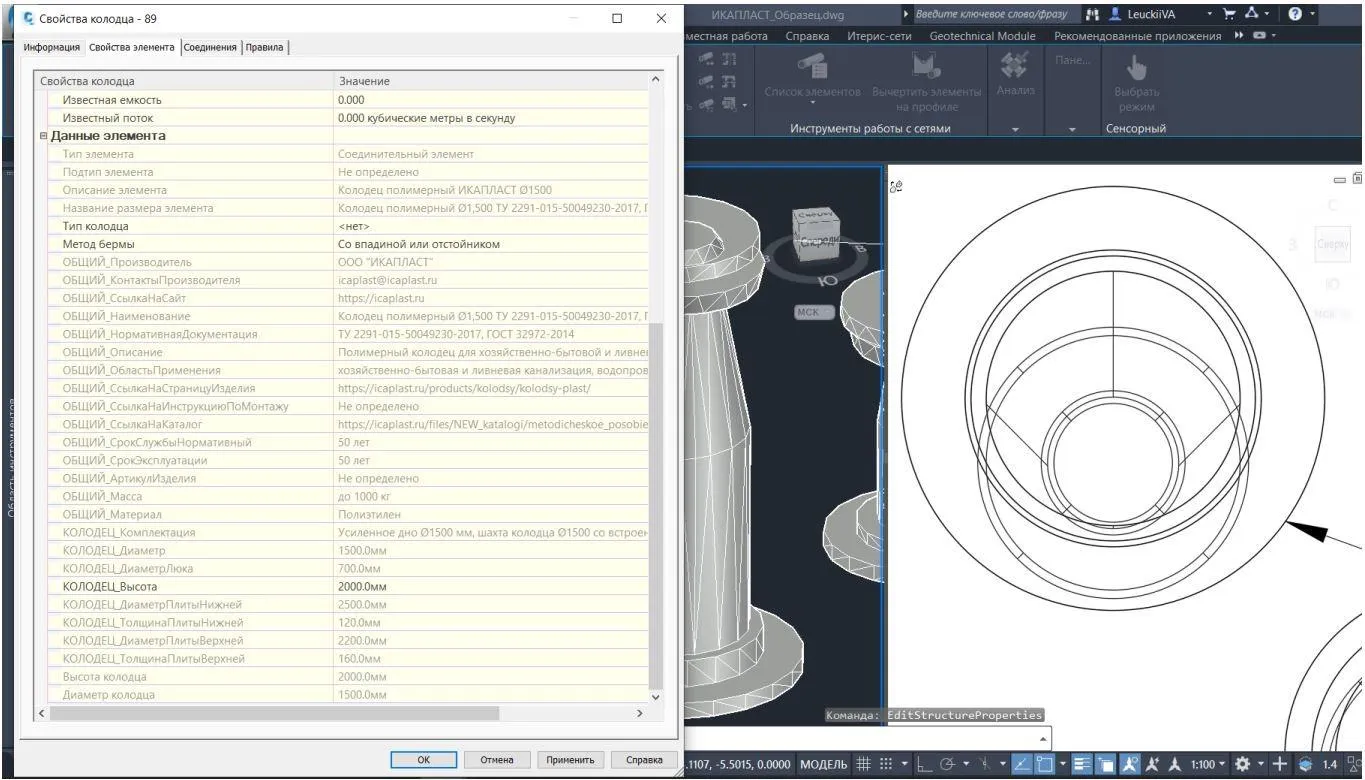Viewport: 1365px width, 780px height.
Task: Click the Отмена button
Action: (497, 760)
